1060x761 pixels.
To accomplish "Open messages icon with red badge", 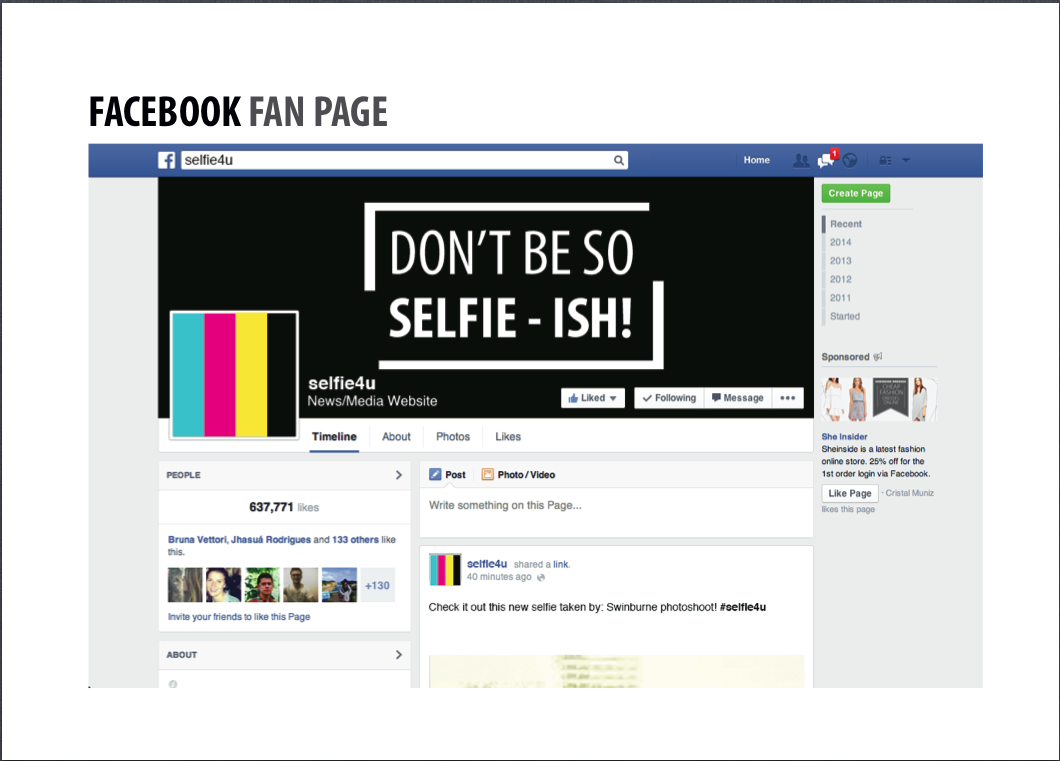I will (826, 160).
